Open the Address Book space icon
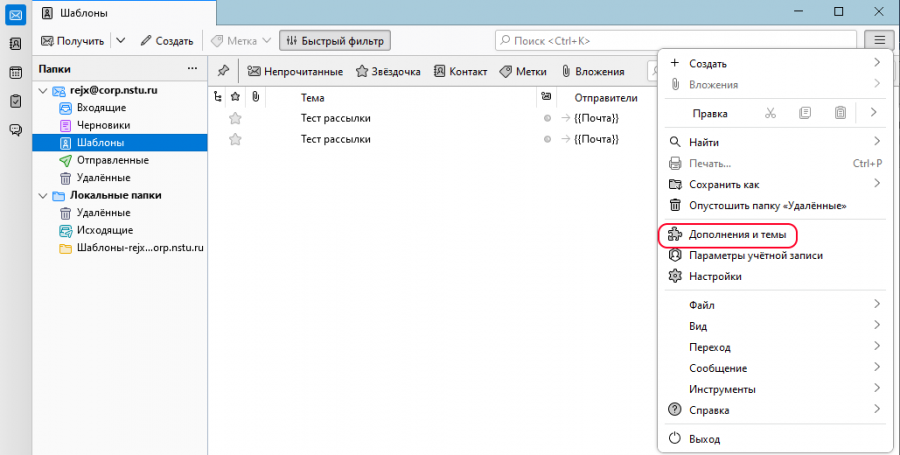 coord(15,44)
